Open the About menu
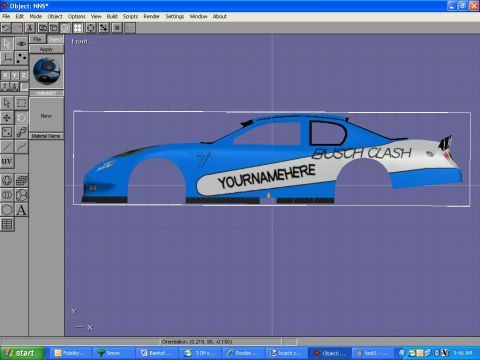 click(x=220, y=16)
